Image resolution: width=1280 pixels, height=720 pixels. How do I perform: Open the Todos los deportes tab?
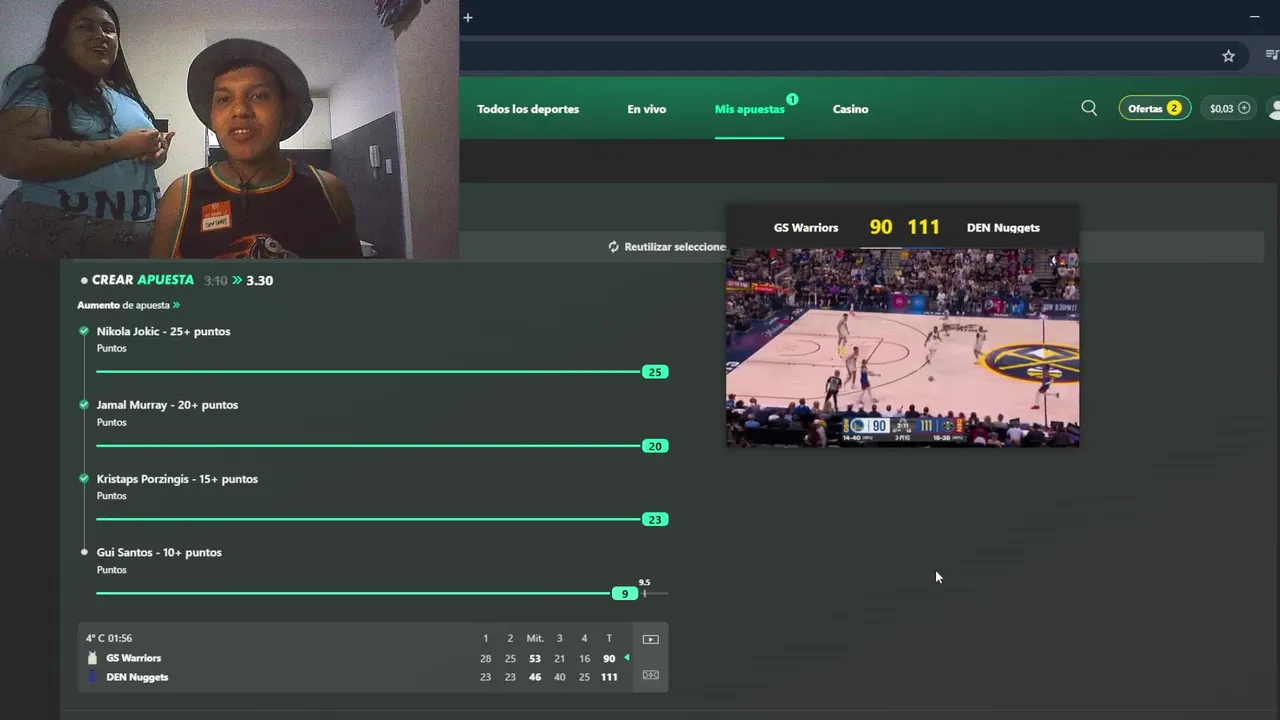click(x=528, y=109)
